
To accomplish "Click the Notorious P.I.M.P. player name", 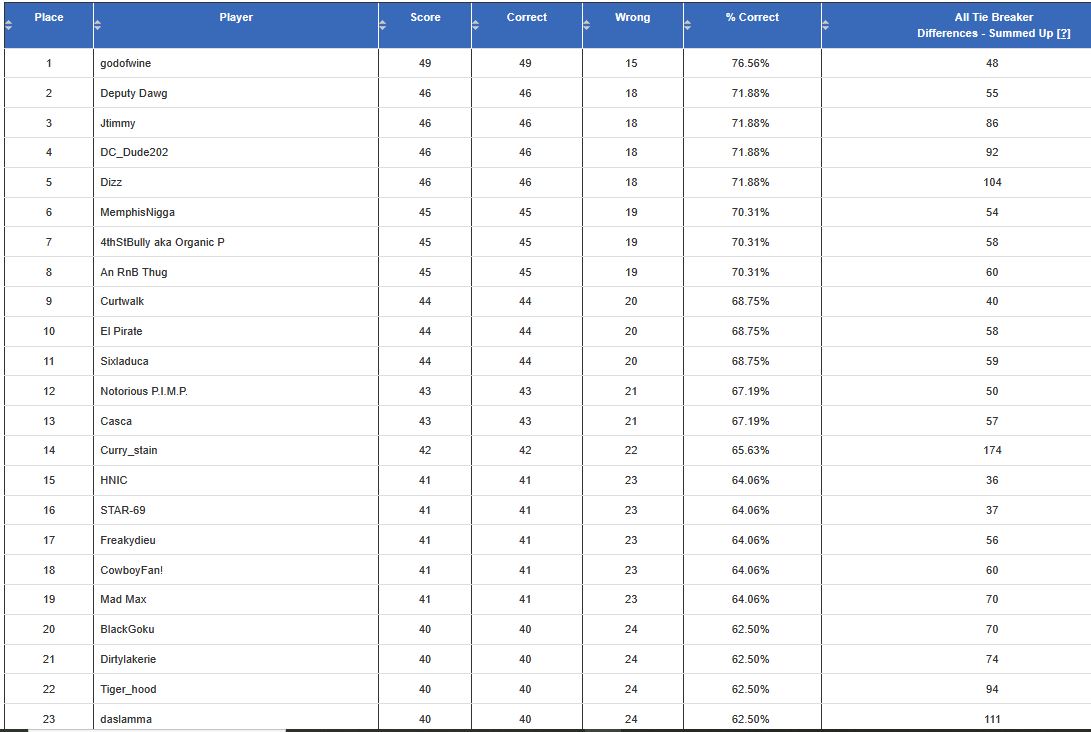I will point(144,391).
